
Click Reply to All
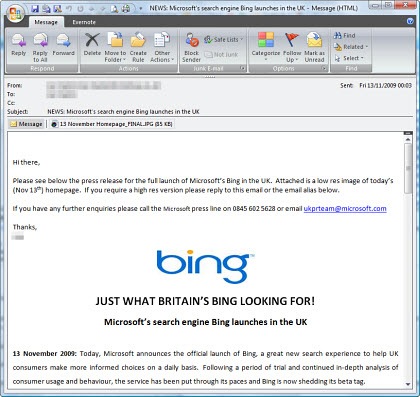(x=40, y=47)
